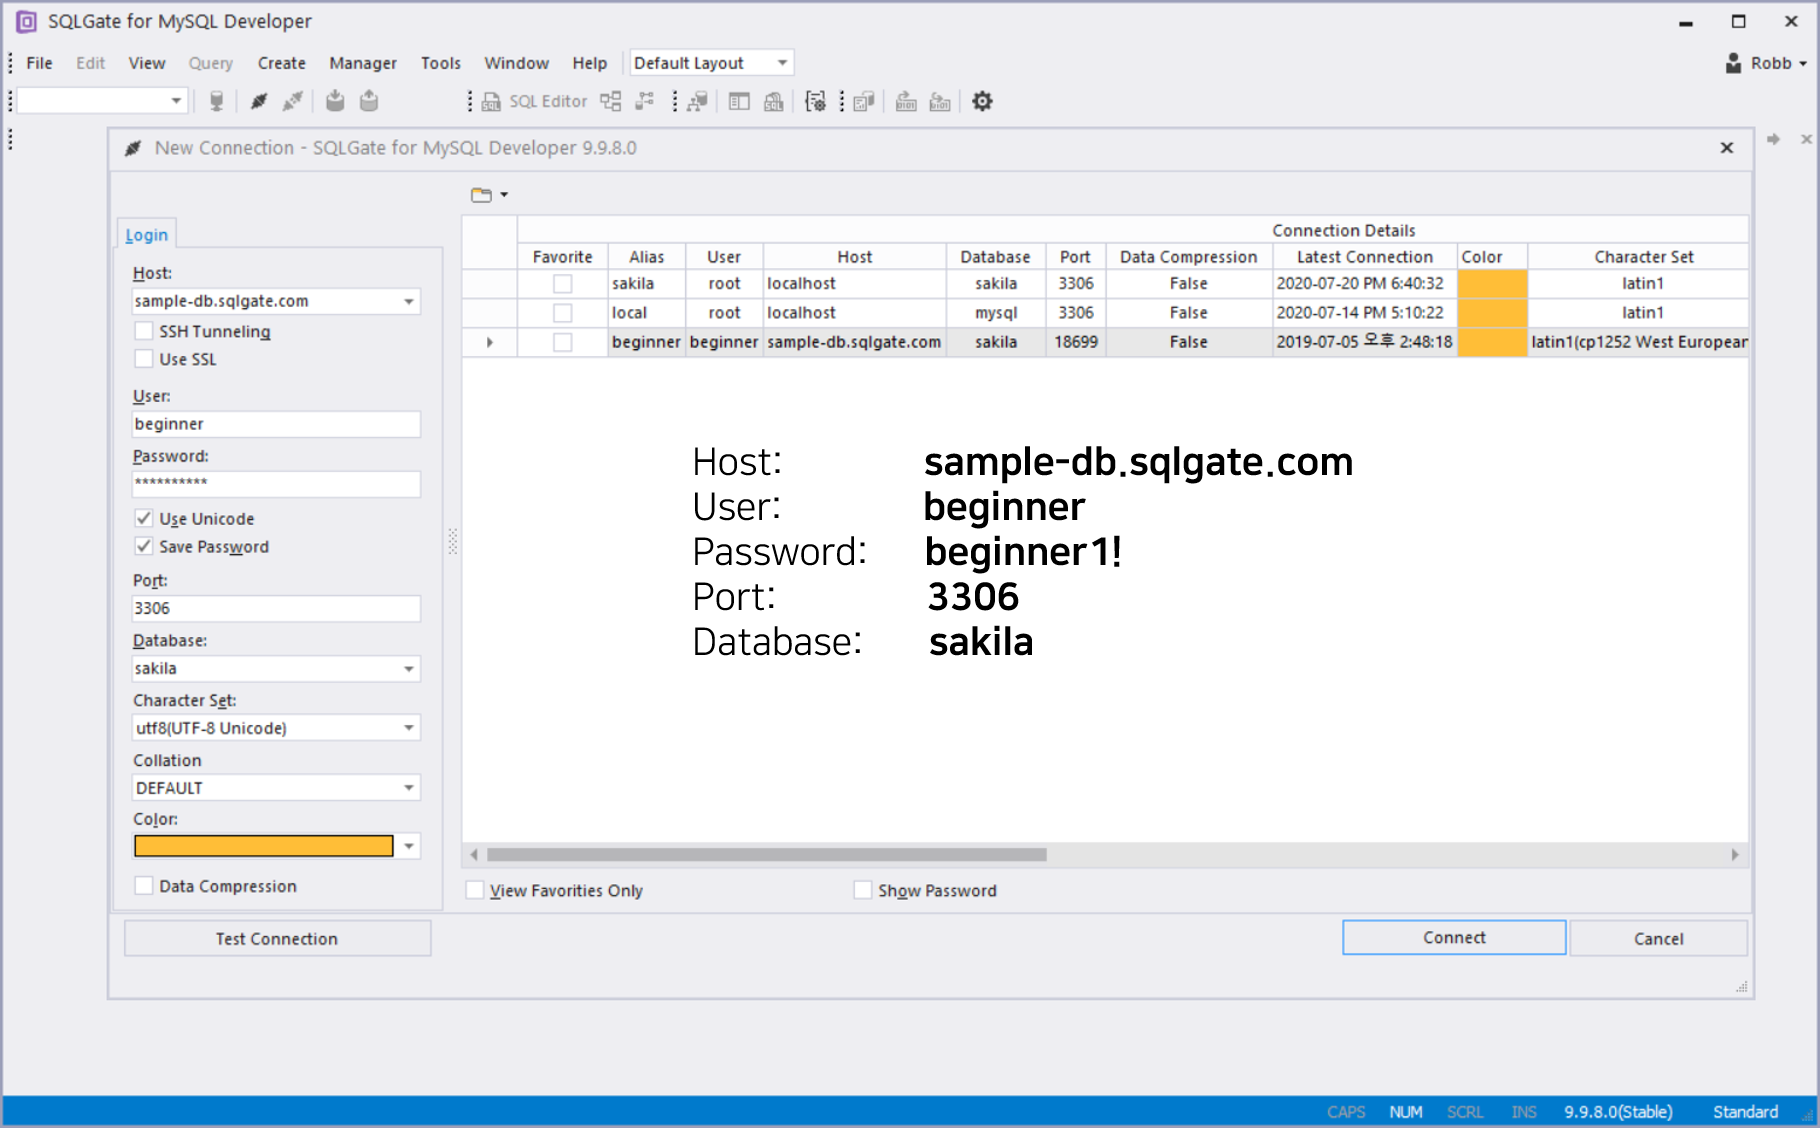Click the Password input field

click(276, 484)
